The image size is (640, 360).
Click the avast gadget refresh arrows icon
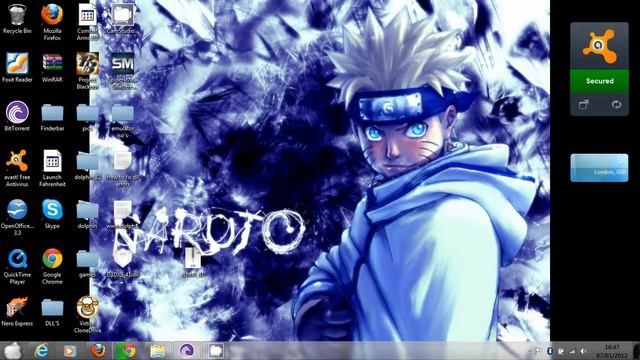click(x=616, y=105)
